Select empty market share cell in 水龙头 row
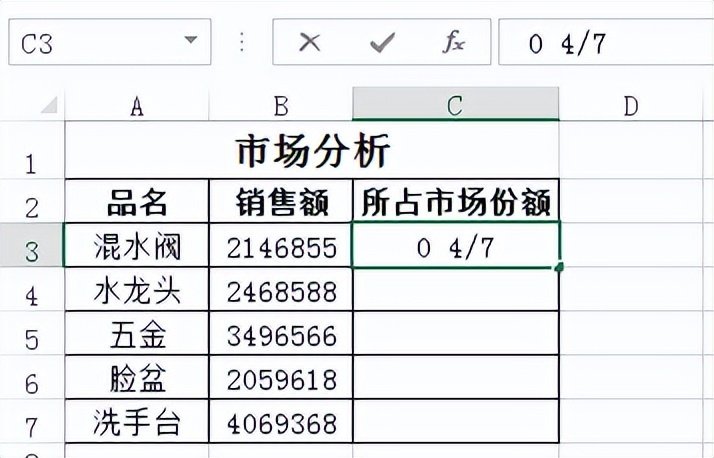 tap(456, 289)
